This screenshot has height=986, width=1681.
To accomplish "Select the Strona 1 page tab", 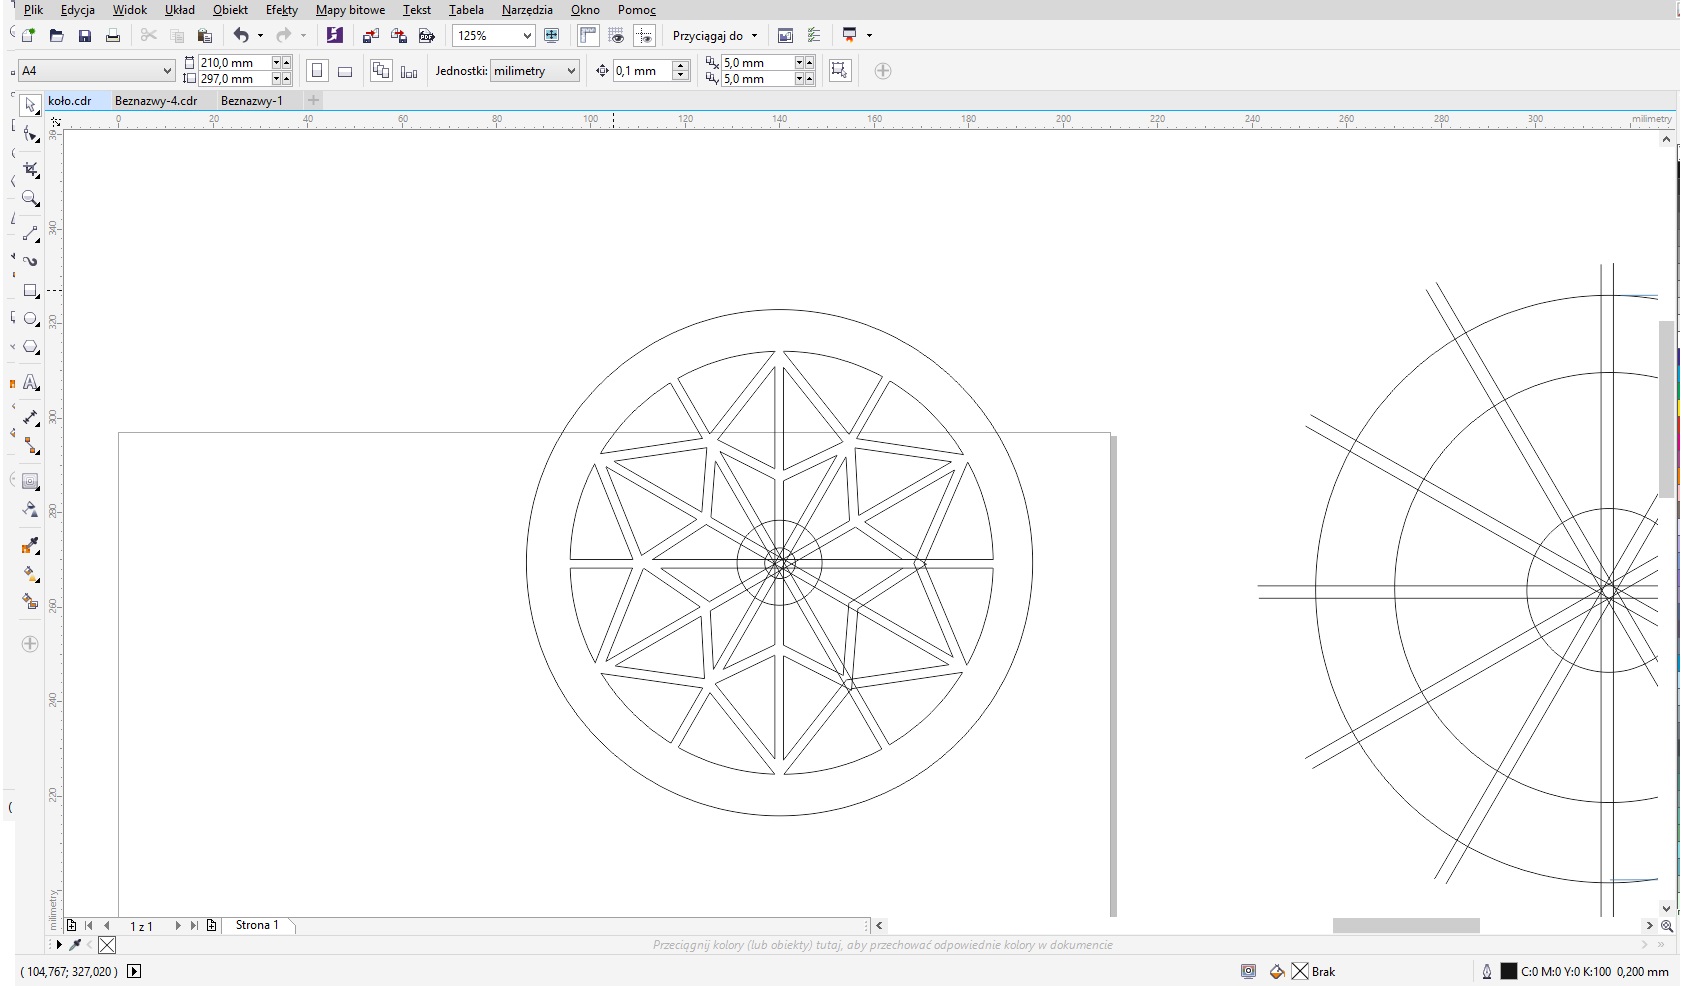I will point(257,925).
